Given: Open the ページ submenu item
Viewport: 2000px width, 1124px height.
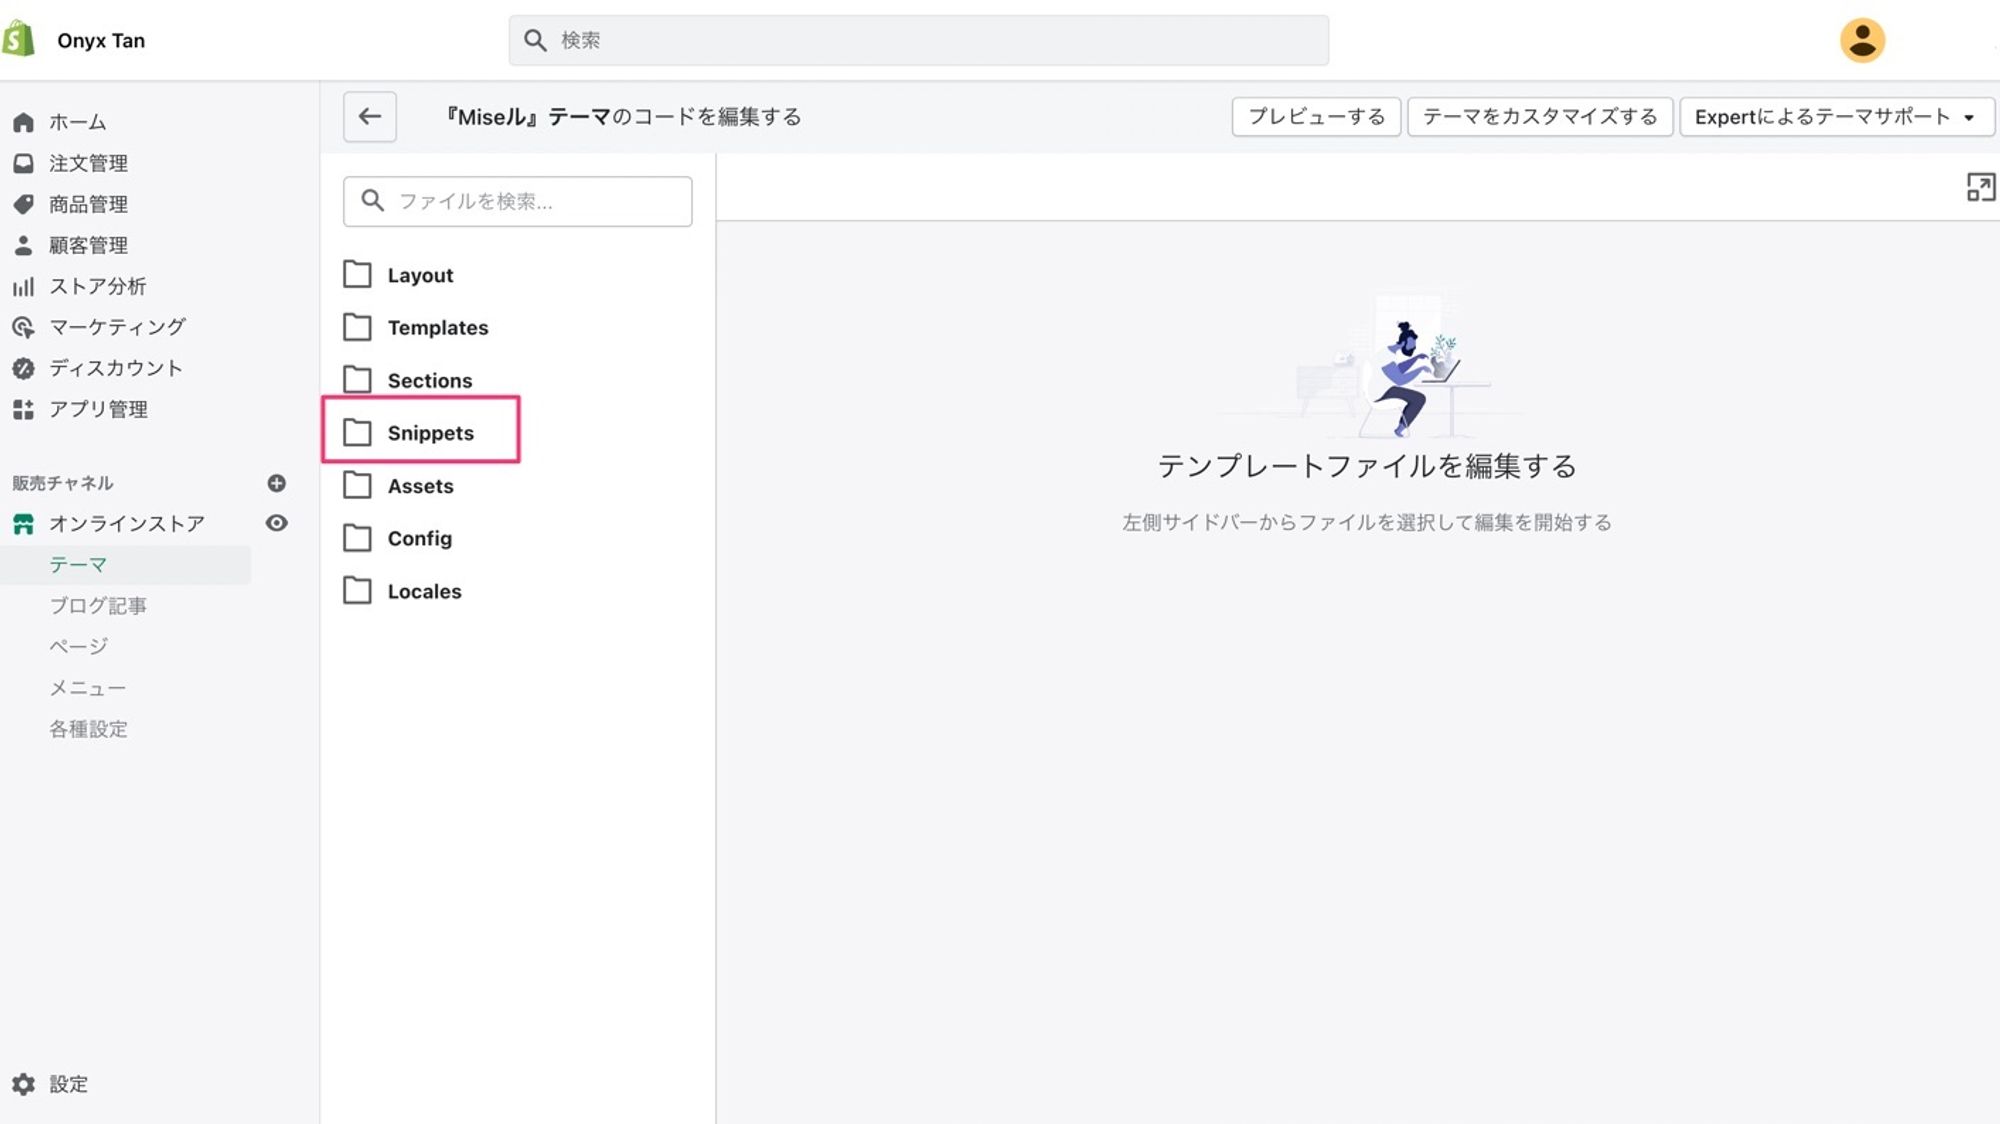Looking at the screenshot, I should click(x=78, y=647).
